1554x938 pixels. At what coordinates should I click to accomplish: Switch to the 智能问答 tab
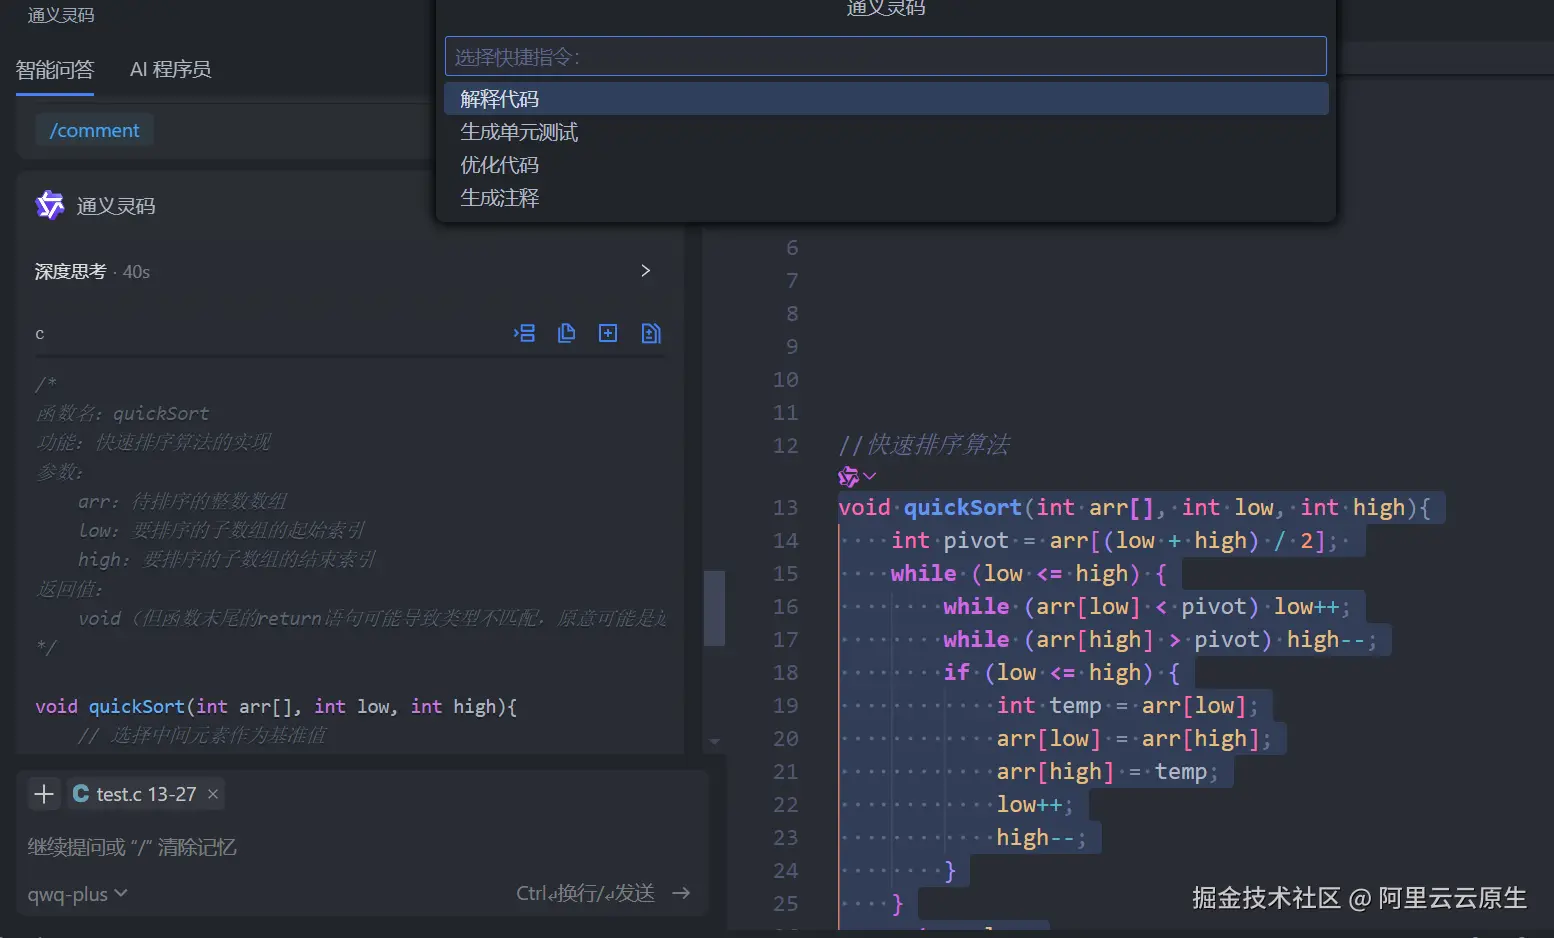[x=55, y=69]
